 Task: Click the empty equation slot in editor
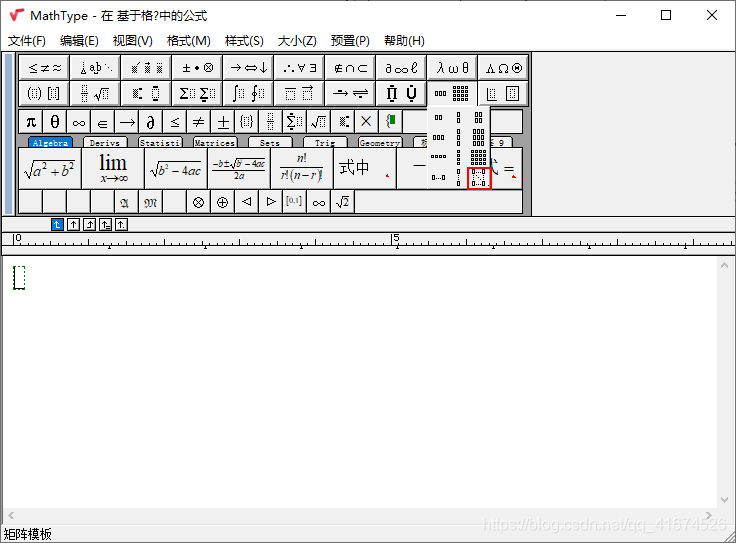pos(19,278)
